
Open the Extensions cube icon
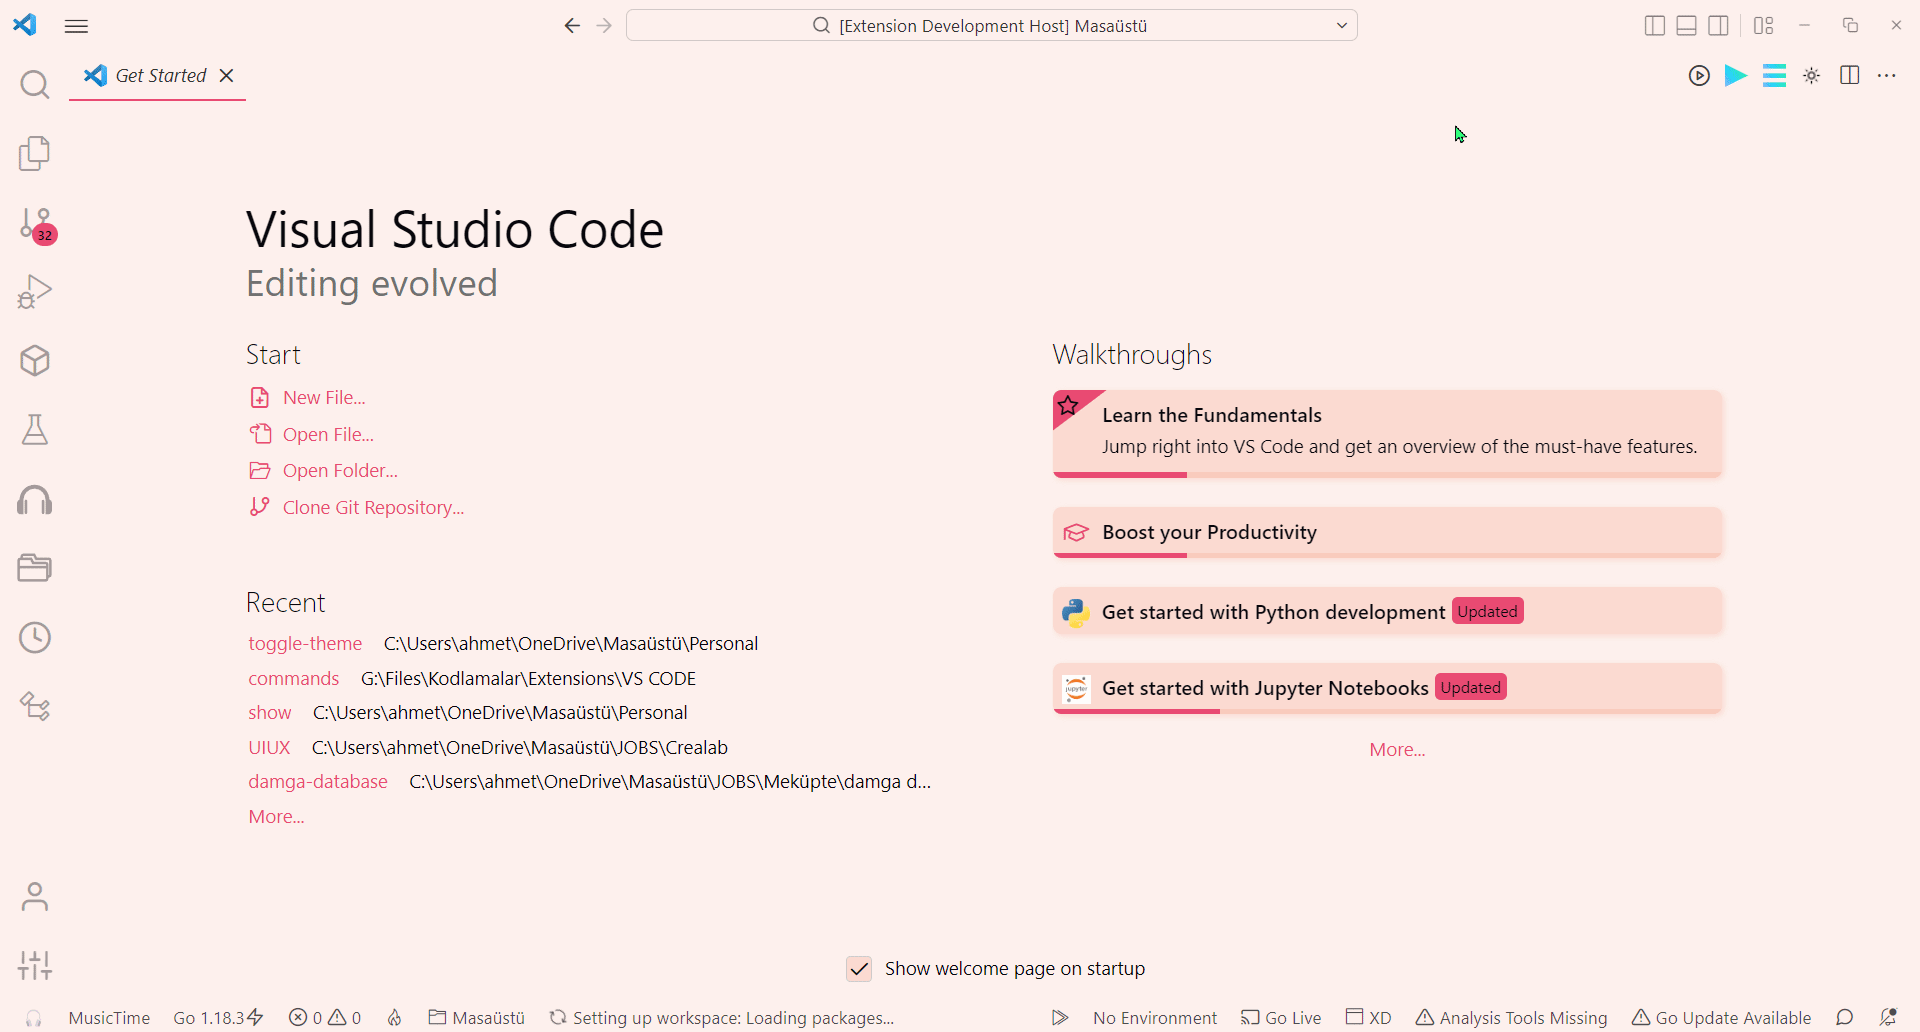pos(35,361)
